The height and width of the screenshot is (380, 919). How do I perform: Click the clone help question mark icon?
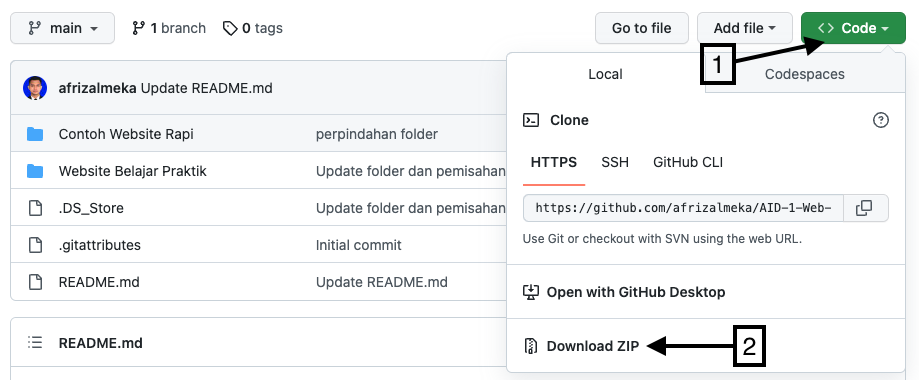pyautogui.click(x=881, y=120)
